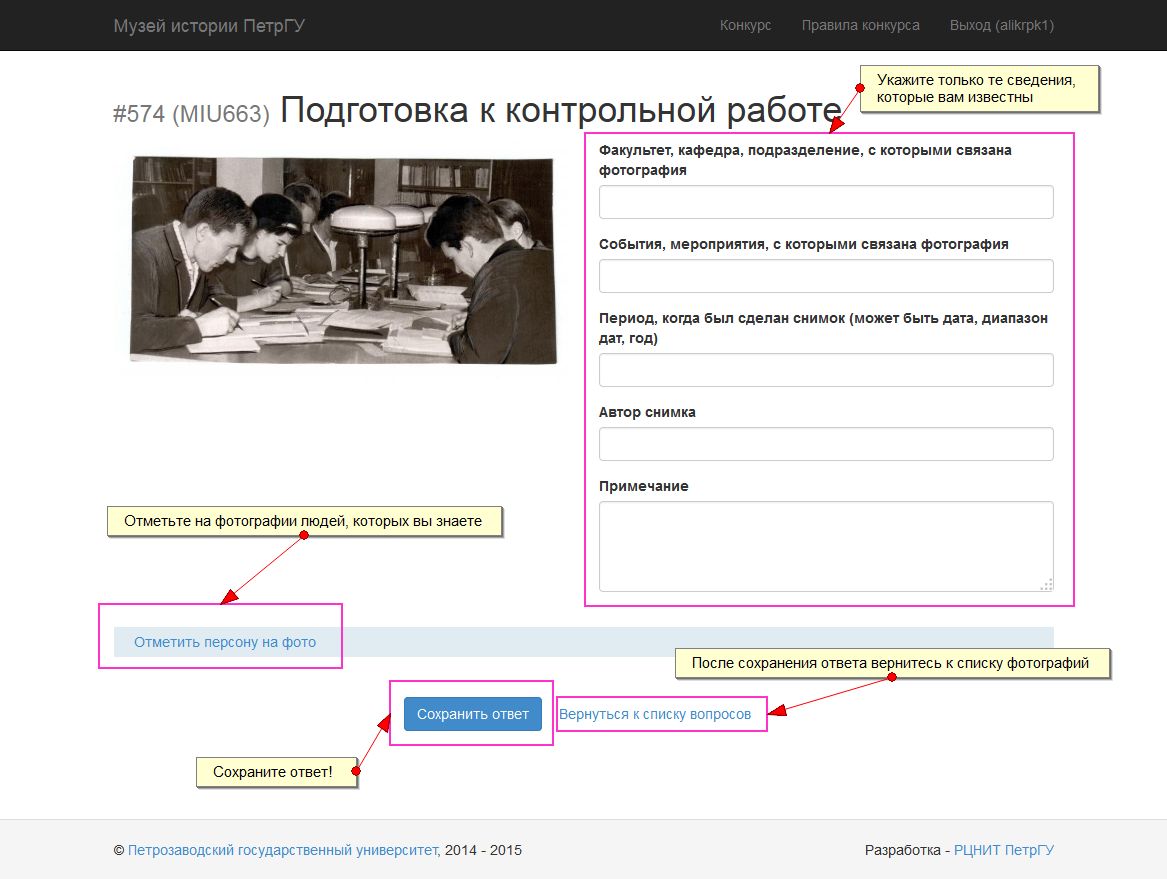Select the photo period/date input field
The width and height of the screenshot is (1167, 879).
click(825, 370)
